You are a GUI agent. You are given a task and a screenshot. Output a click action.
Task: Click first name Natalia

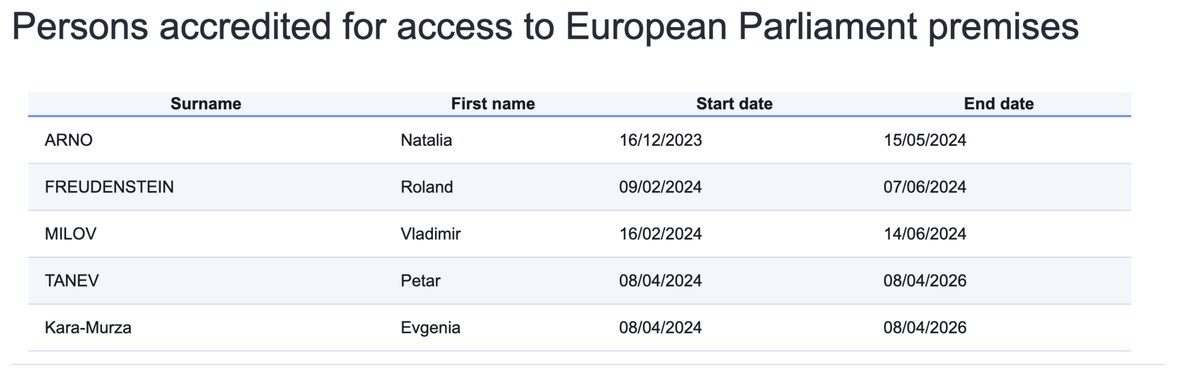tap(426, 140)
